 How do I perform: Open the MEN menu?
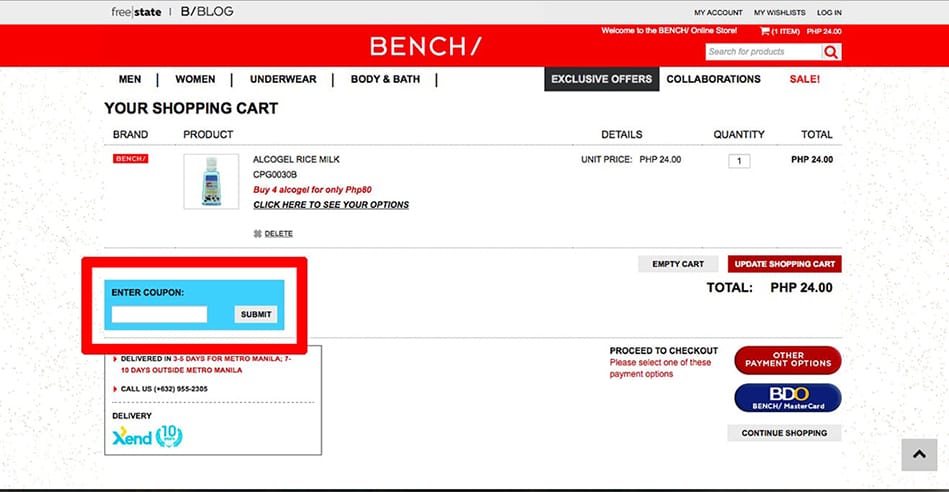click(x=130, y=79)
